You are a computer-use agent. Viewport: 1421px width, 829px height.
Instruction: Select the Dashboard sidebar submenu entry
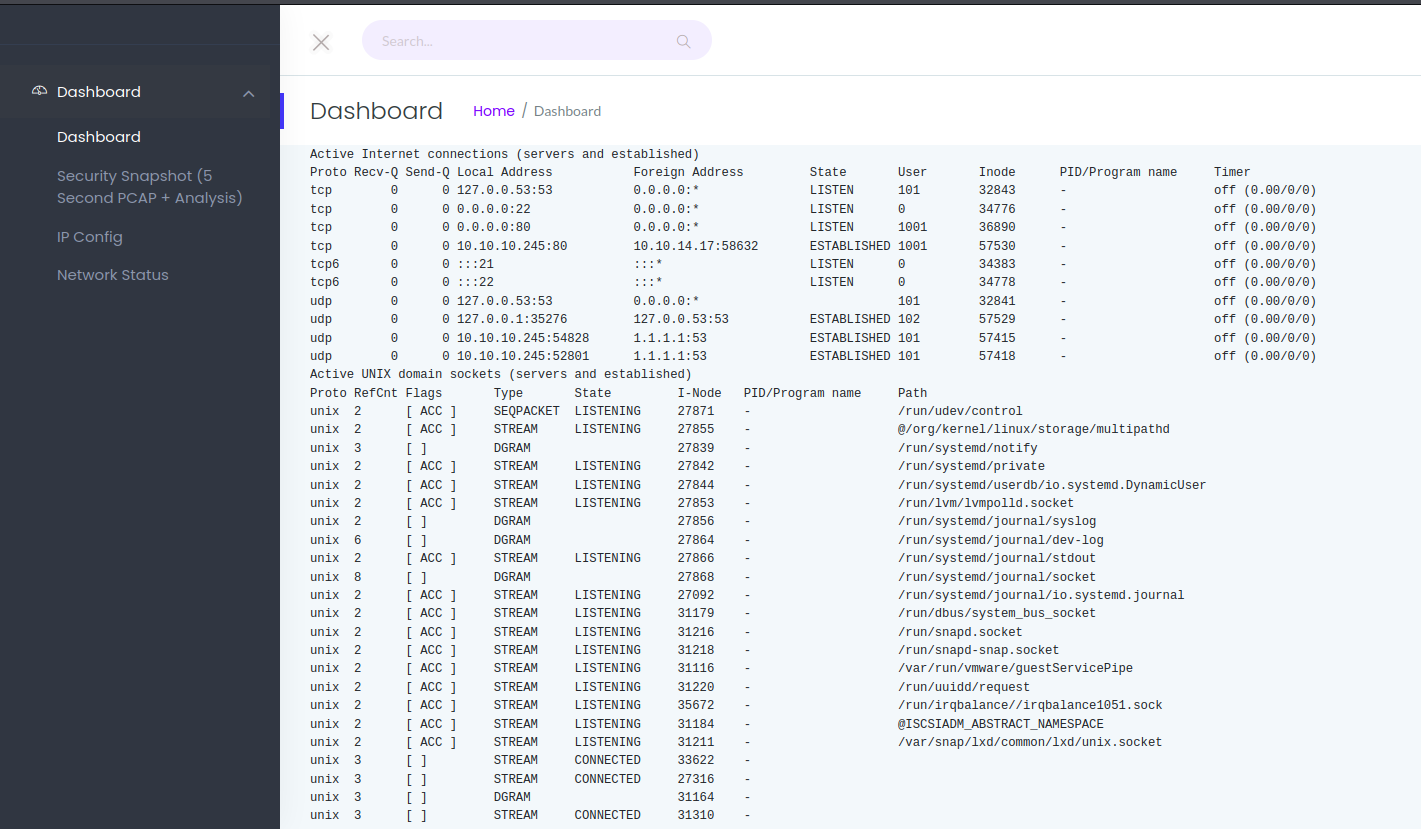click(x=98, y=137)
